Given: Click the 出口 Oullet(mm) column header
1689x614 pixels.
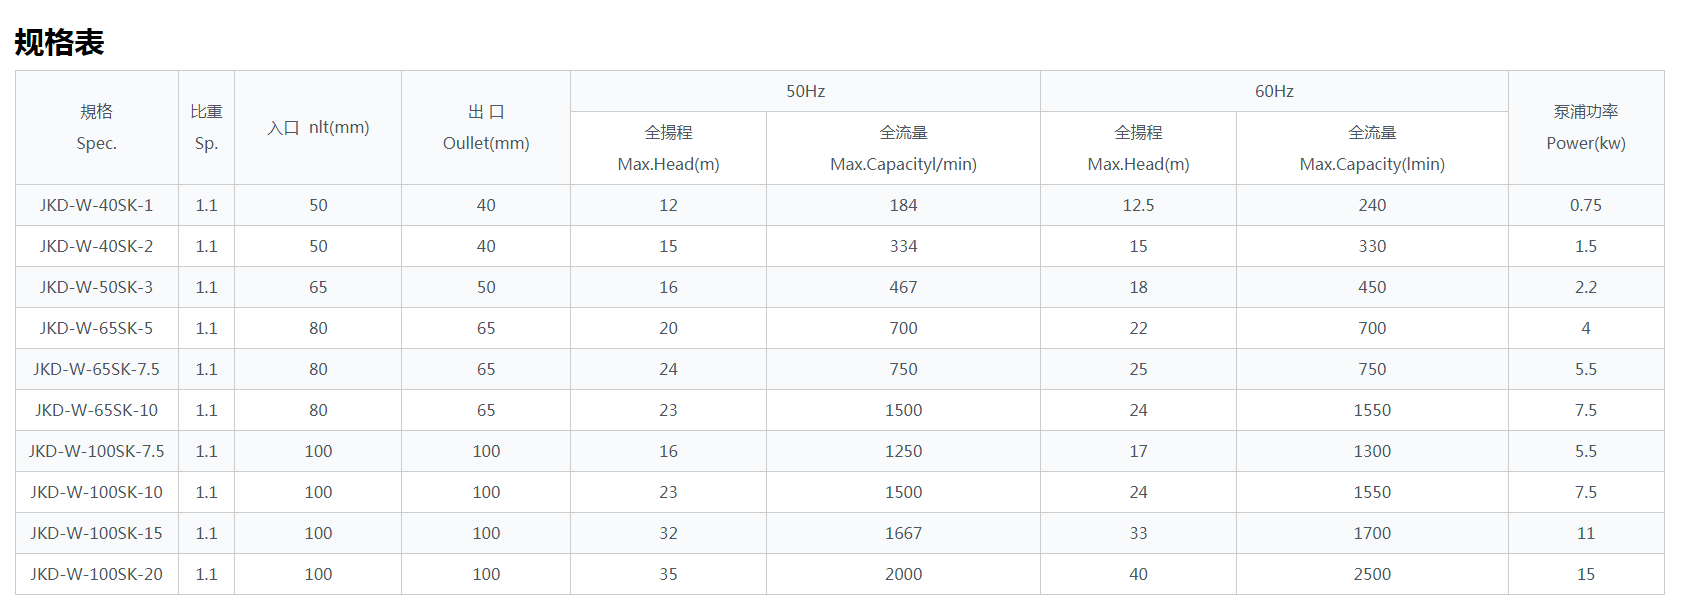Looking at the screenshot, I should (x=486, y=127).
